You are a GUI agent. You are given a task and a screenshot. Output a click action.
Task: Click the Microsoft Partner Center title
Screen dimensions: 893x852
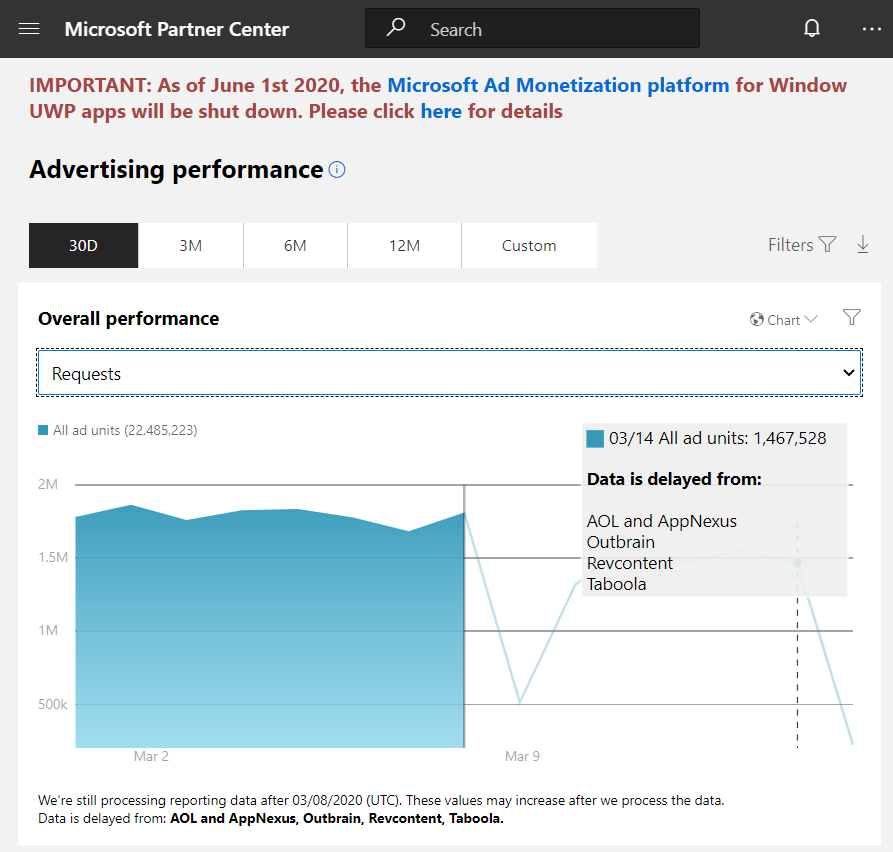[177, 29]
